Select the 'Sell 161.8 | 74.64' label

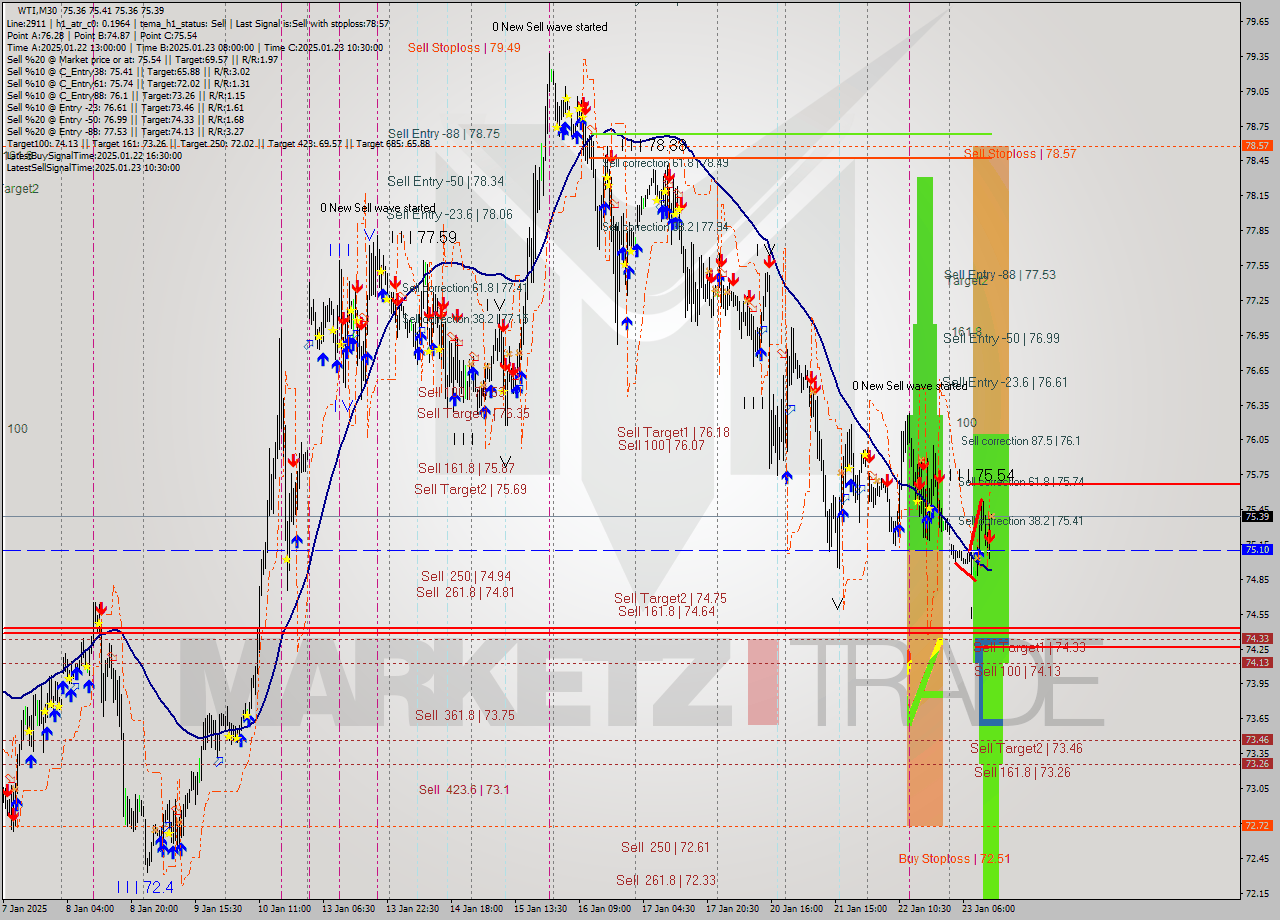click(666, 611)
